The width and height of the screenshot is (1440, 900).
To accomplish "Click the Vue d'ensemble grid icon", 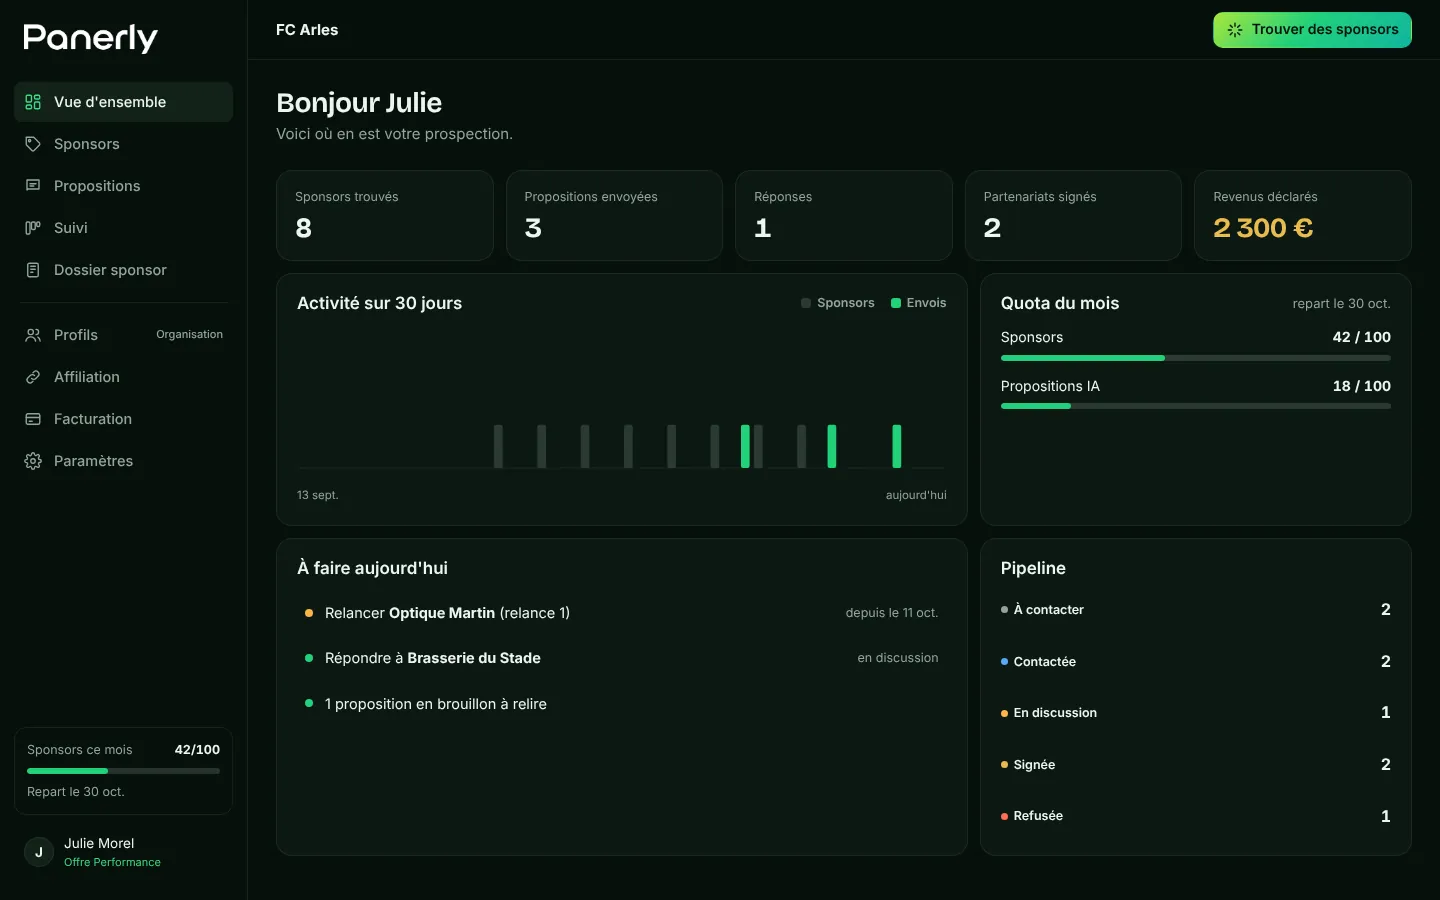I will click(x=33, y=102).
